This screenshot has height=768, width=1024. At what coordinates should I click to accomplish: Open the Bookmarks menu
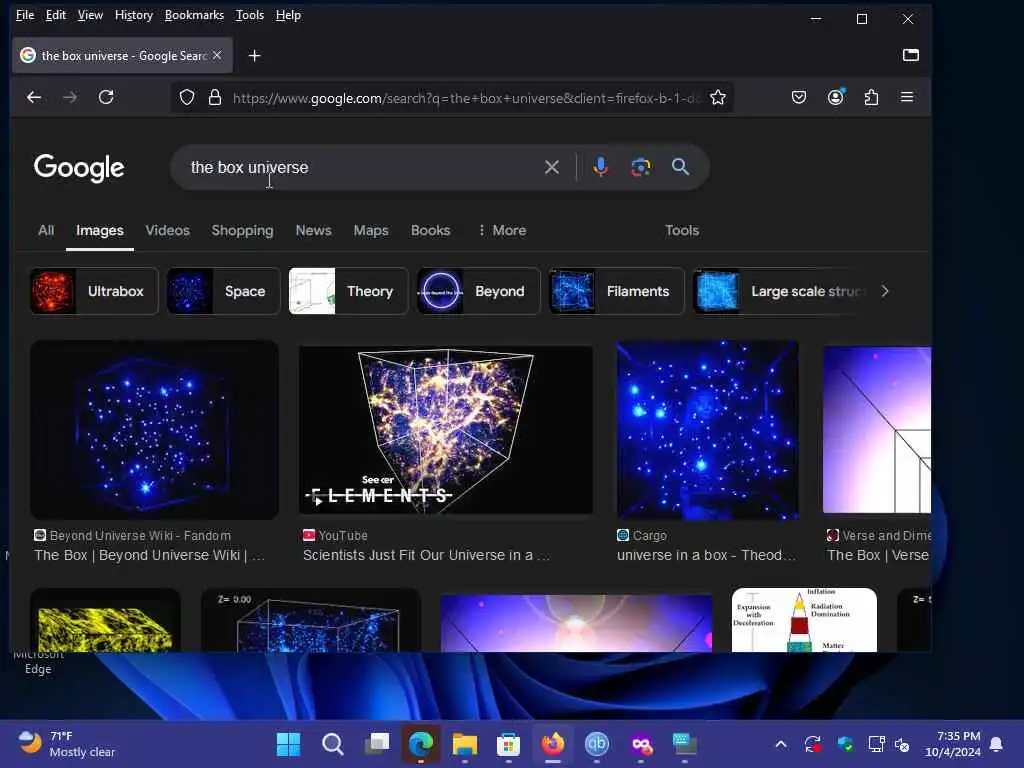(x=194, y=15)
